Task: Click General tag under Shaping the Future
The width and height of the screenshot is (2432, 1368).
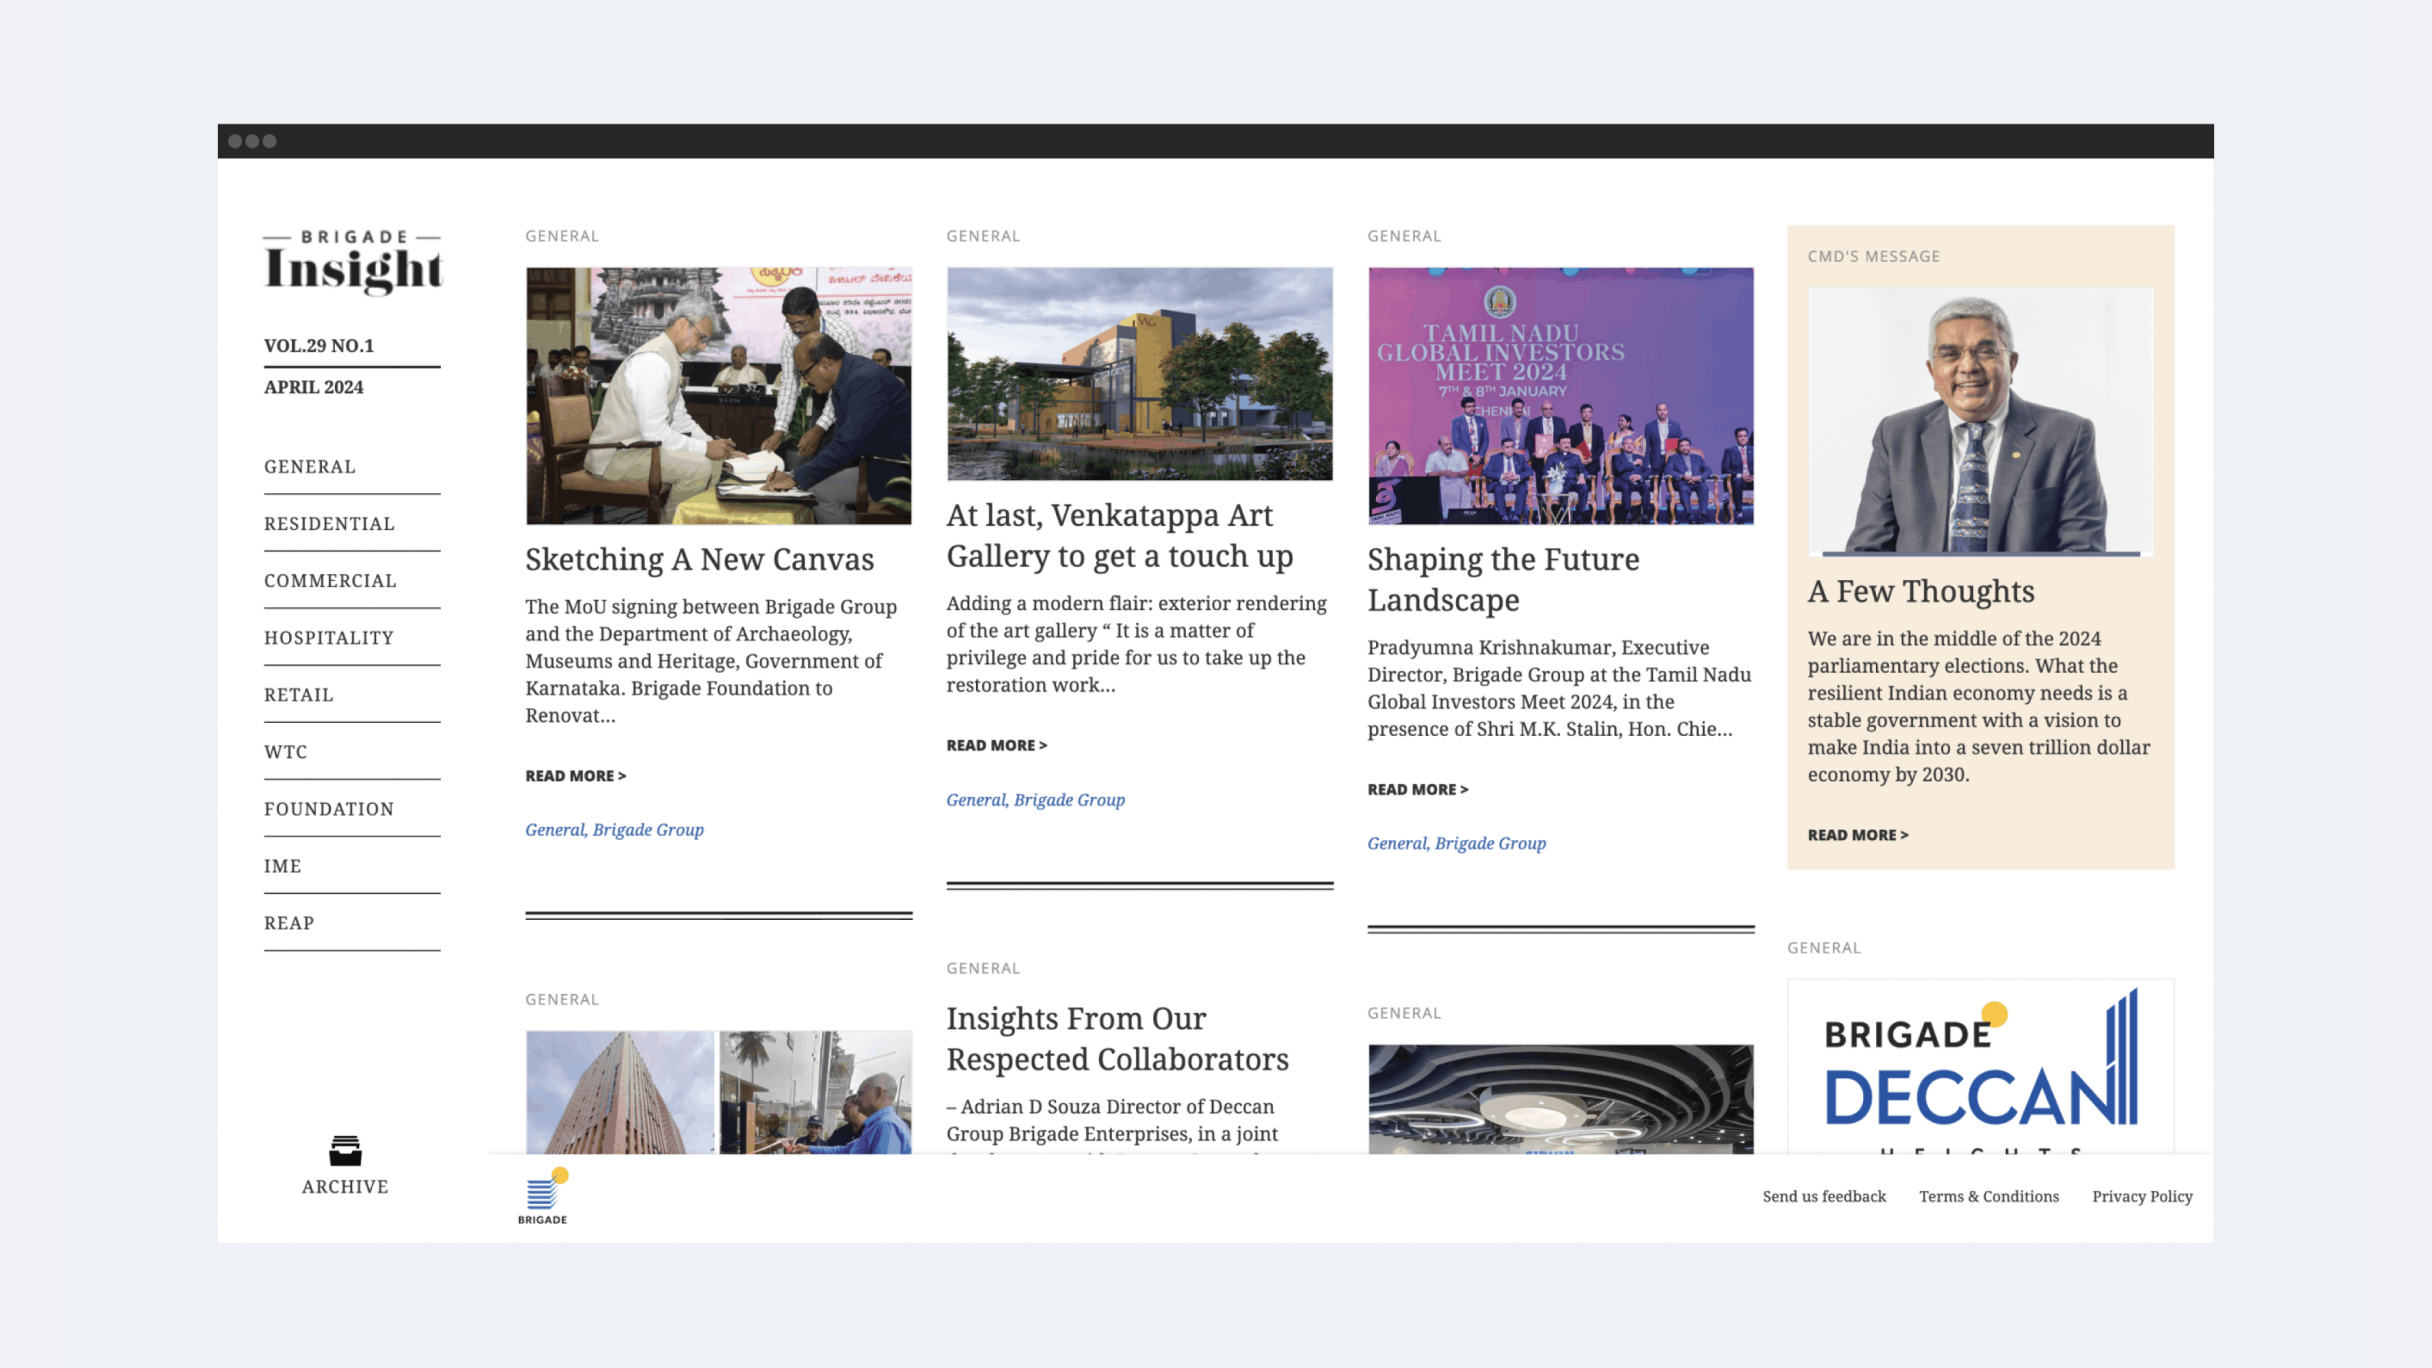Action: point(1397,843)
